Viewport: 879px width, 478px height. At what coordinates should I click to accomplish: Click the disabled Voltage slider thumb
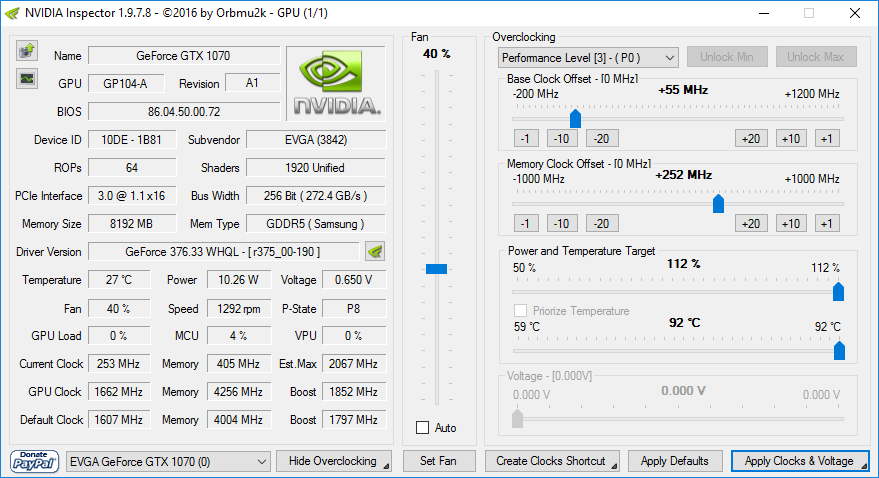[x=517, y=419]
